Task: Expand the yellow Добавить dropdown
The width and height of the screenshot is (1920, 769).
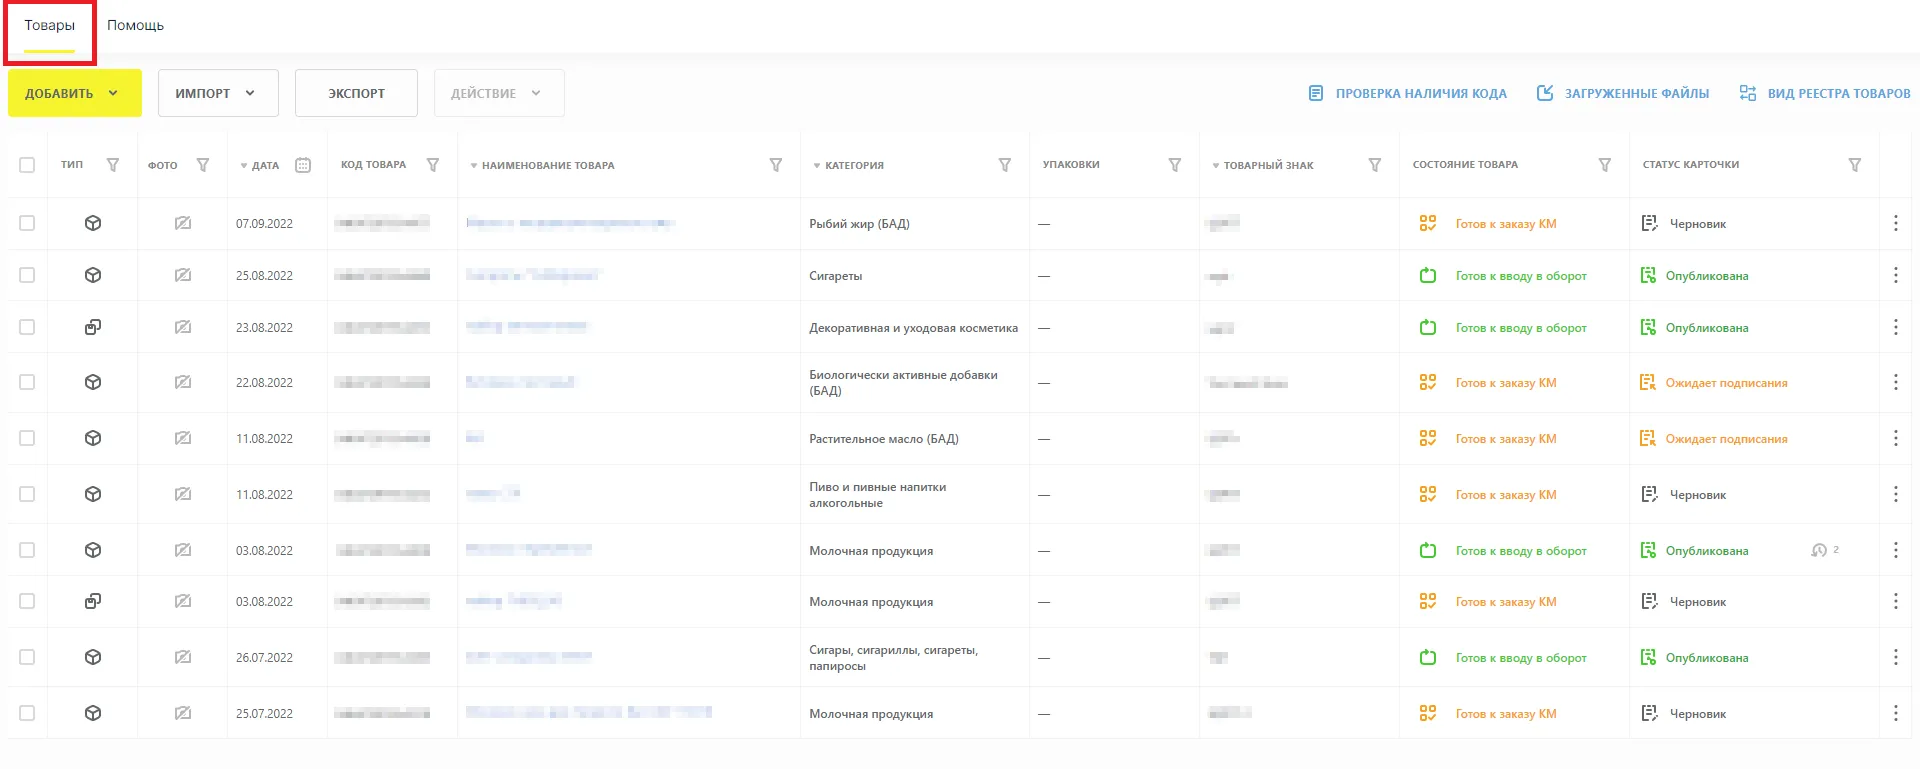Action: click(74, 93)
